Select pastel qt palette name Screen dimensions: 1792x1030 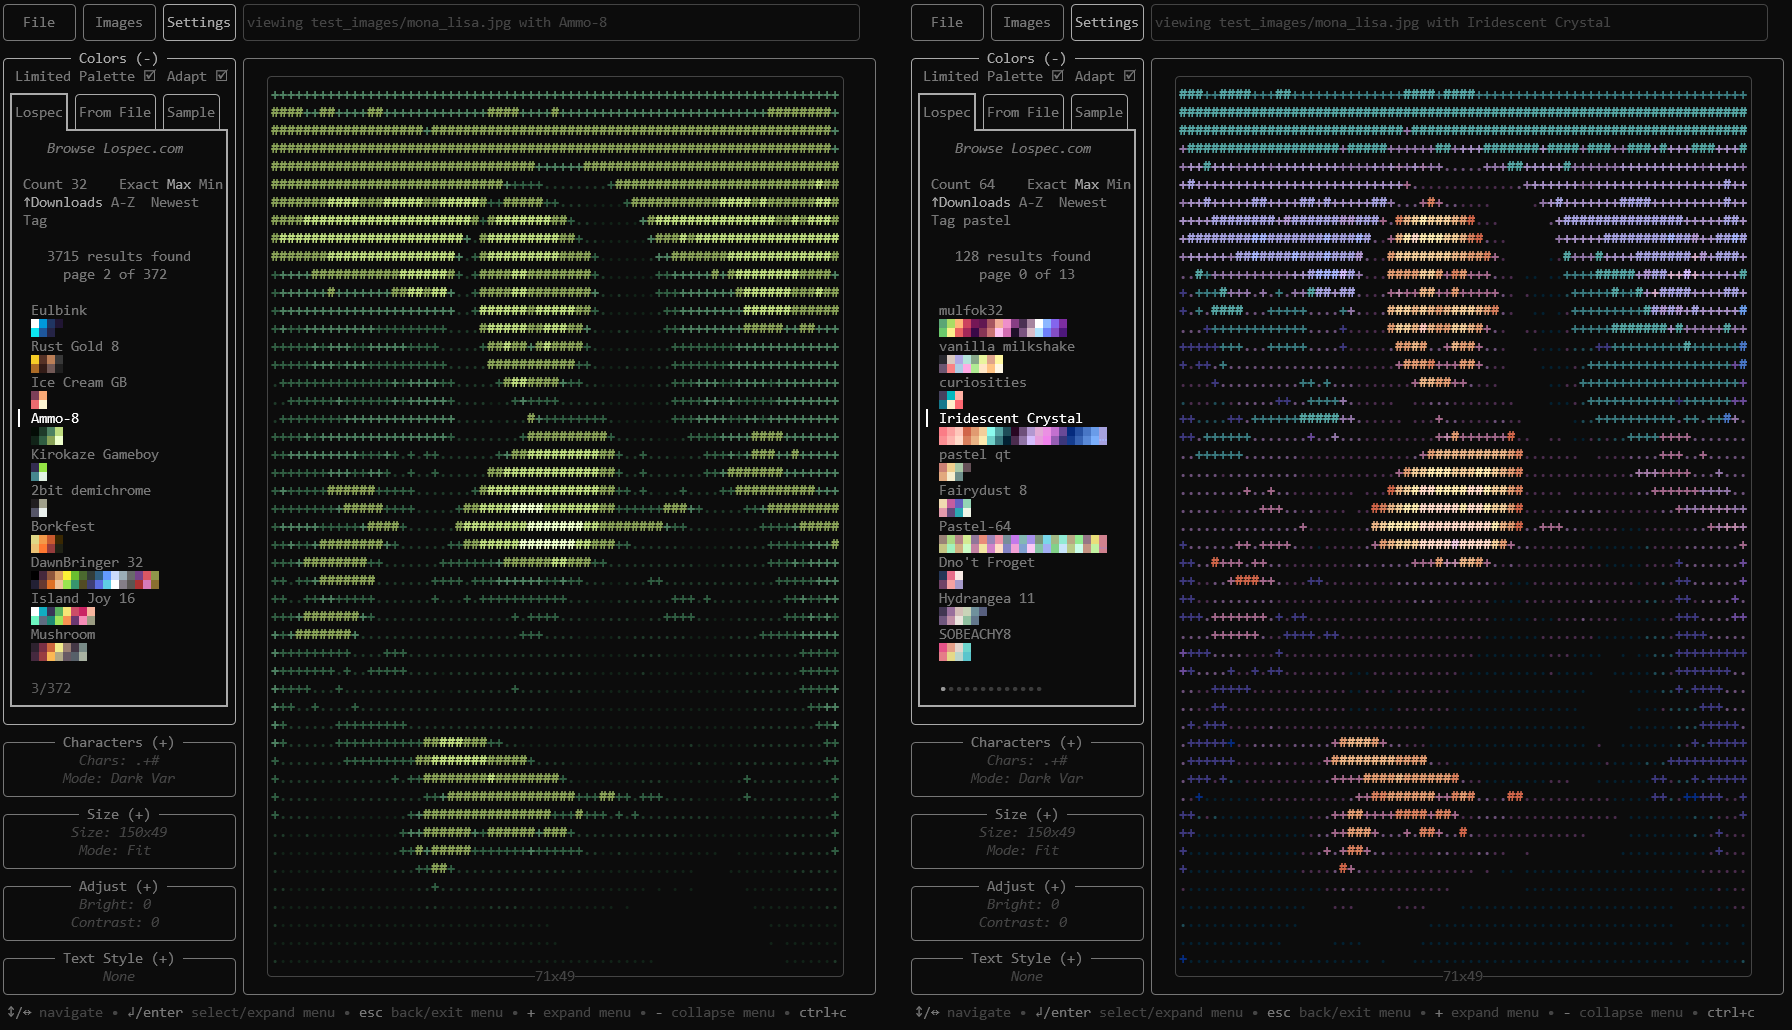[x=975, y=454]
